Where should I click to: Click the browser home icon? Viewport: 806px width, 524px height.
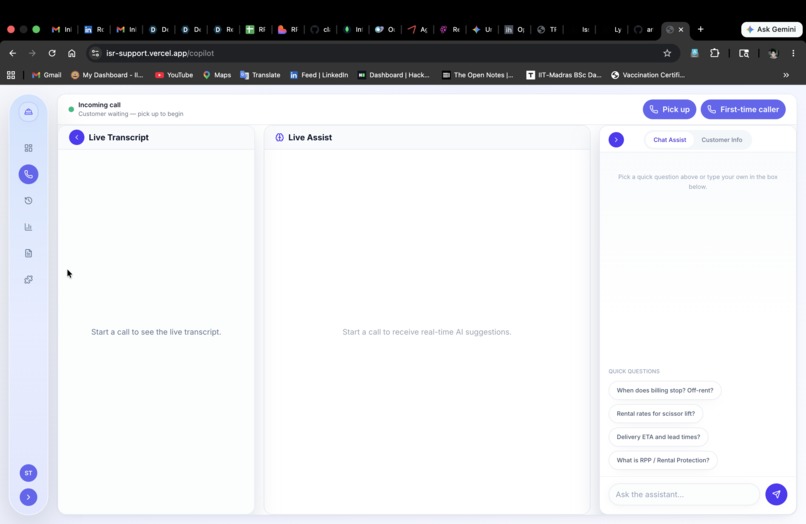pos(71,53)
